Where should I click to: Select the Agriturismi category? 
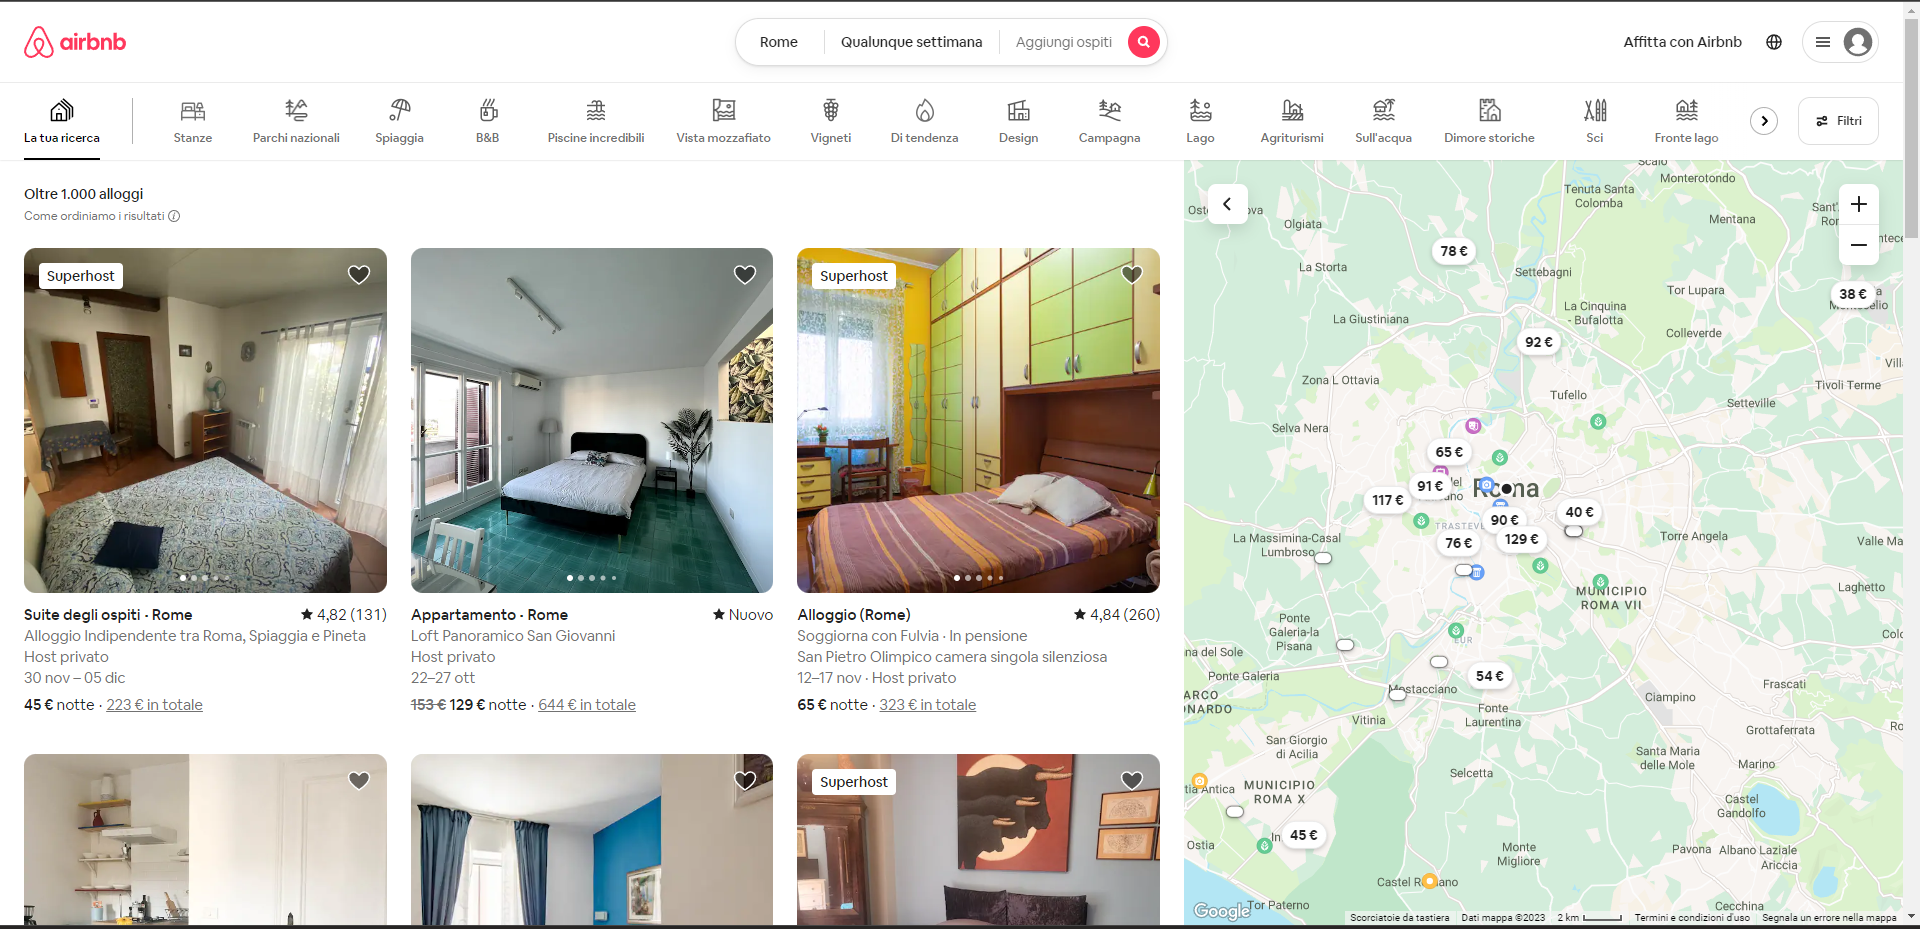(x=1292, y=122)
